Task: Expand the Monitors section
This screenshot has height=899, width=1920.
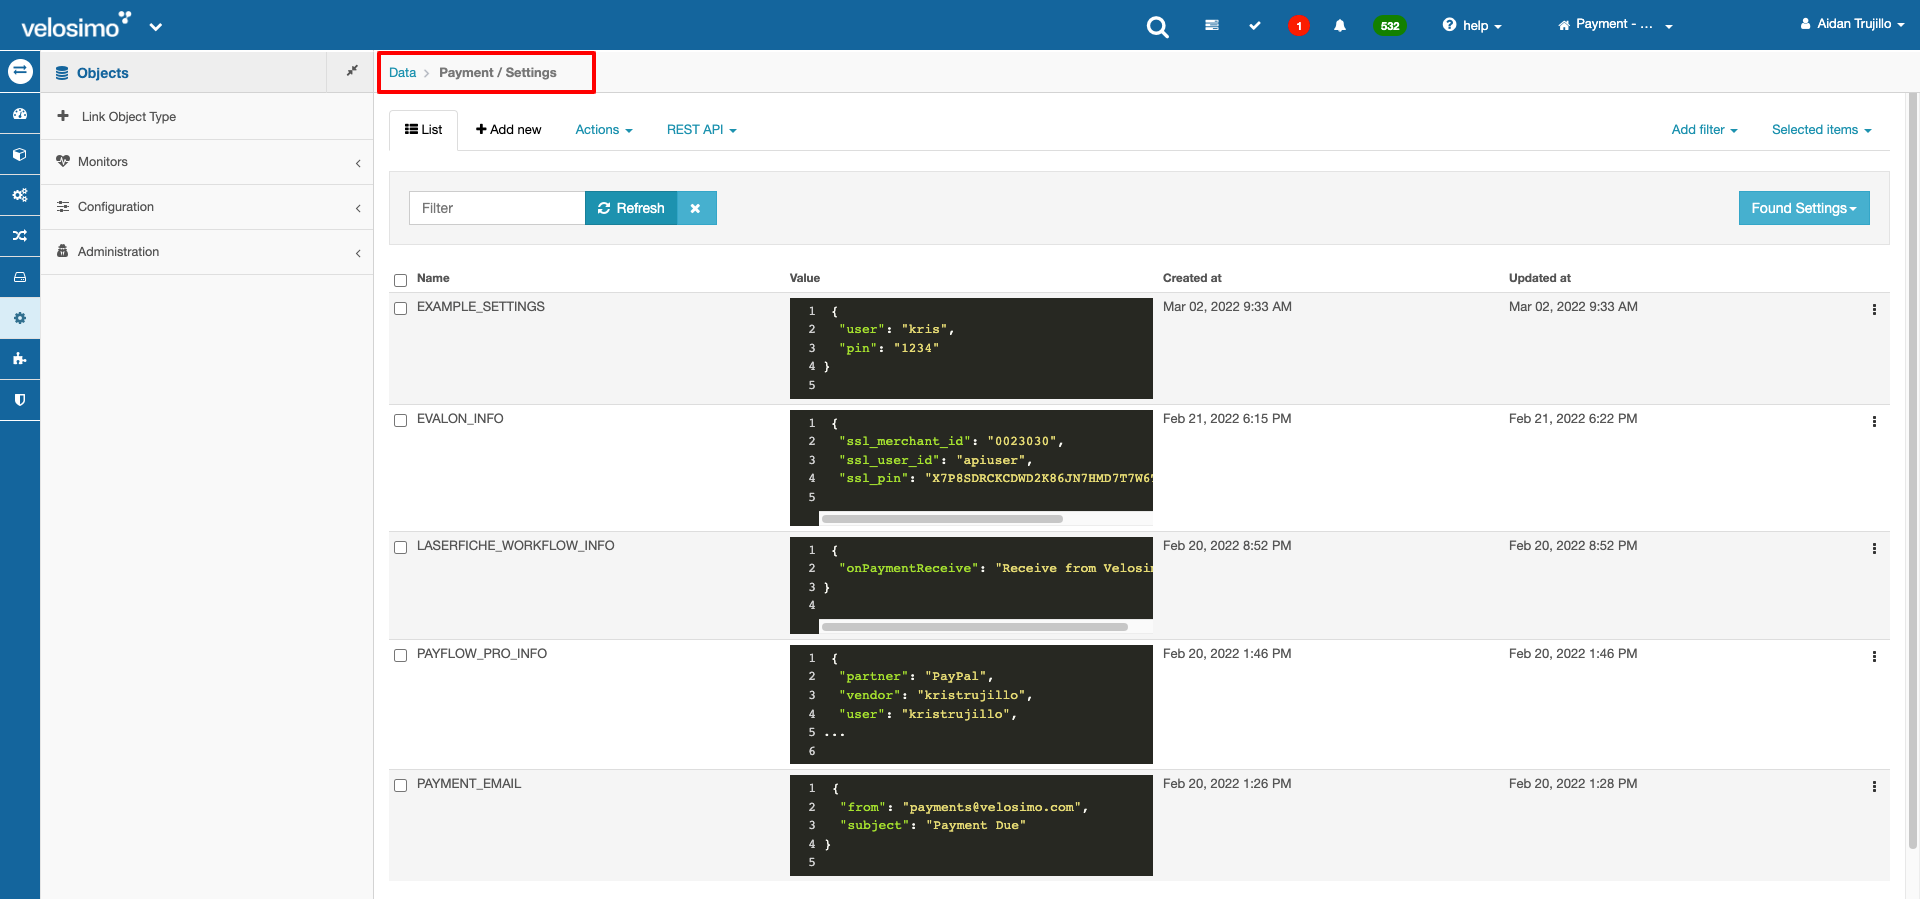Action: point(358,162)
